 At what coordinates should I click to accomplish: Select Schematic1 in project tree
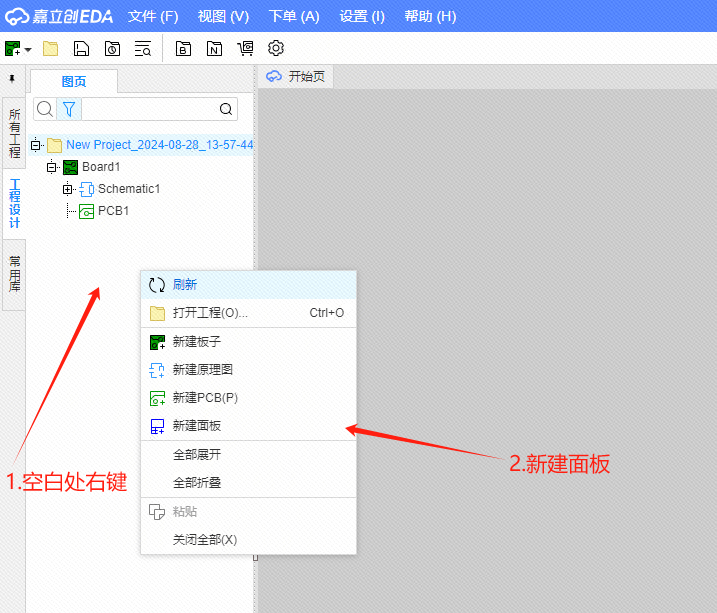[x=129, y=189]
